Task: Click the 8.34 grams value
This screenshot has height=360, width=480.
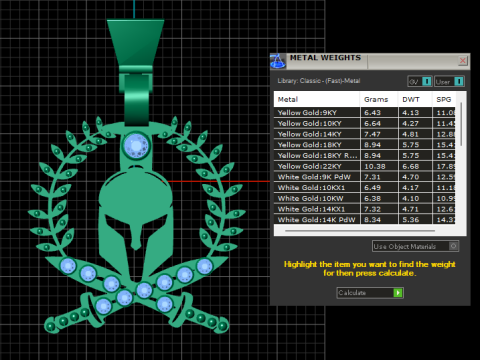Action: coord(372,219)
